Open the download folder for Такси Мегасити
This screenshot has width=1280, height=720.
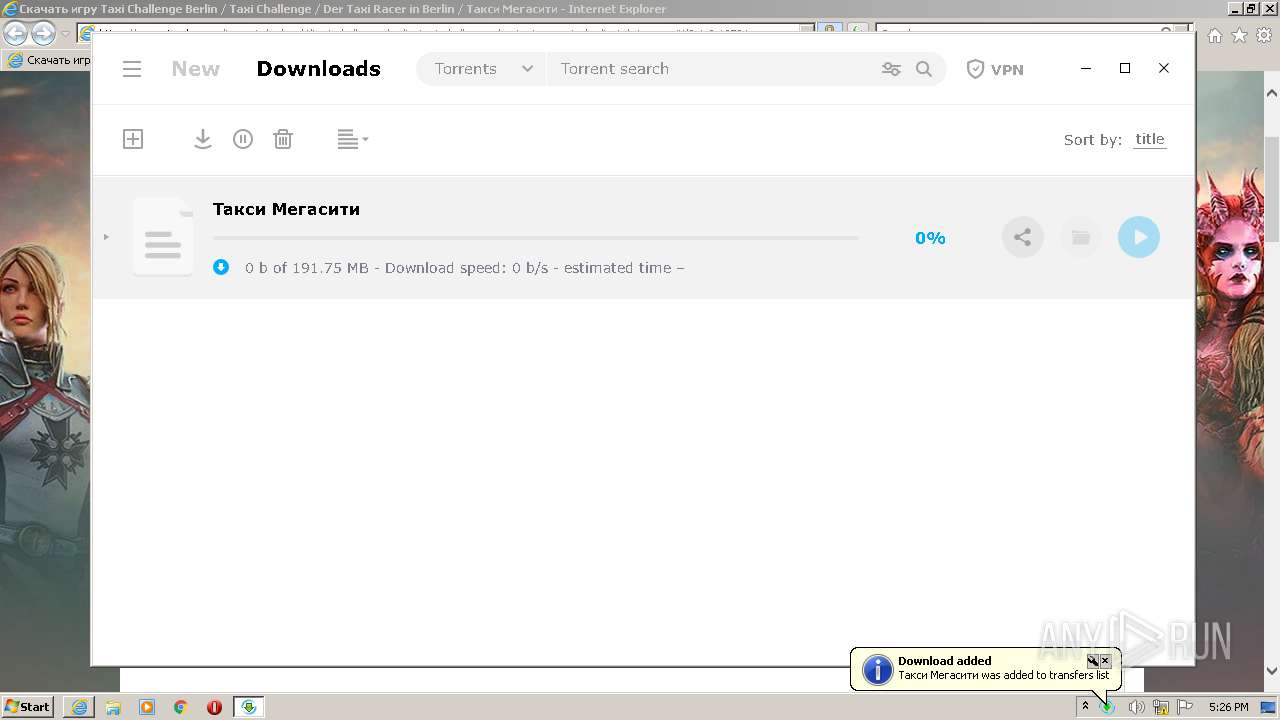pyautogui.click(x=1080, y=237)
